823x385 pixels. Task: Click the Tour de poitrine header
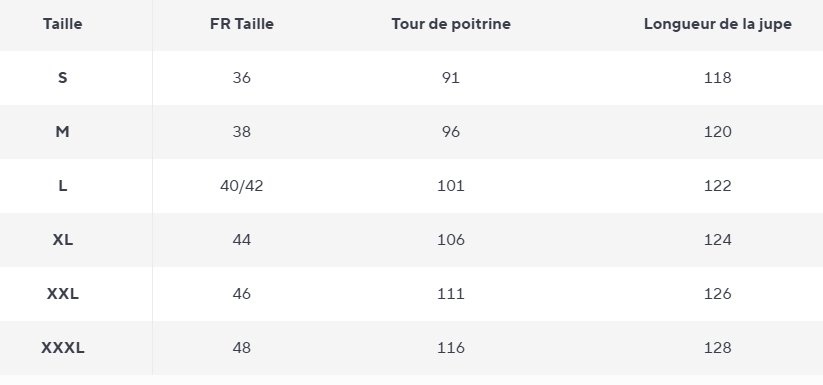(451, 24)
